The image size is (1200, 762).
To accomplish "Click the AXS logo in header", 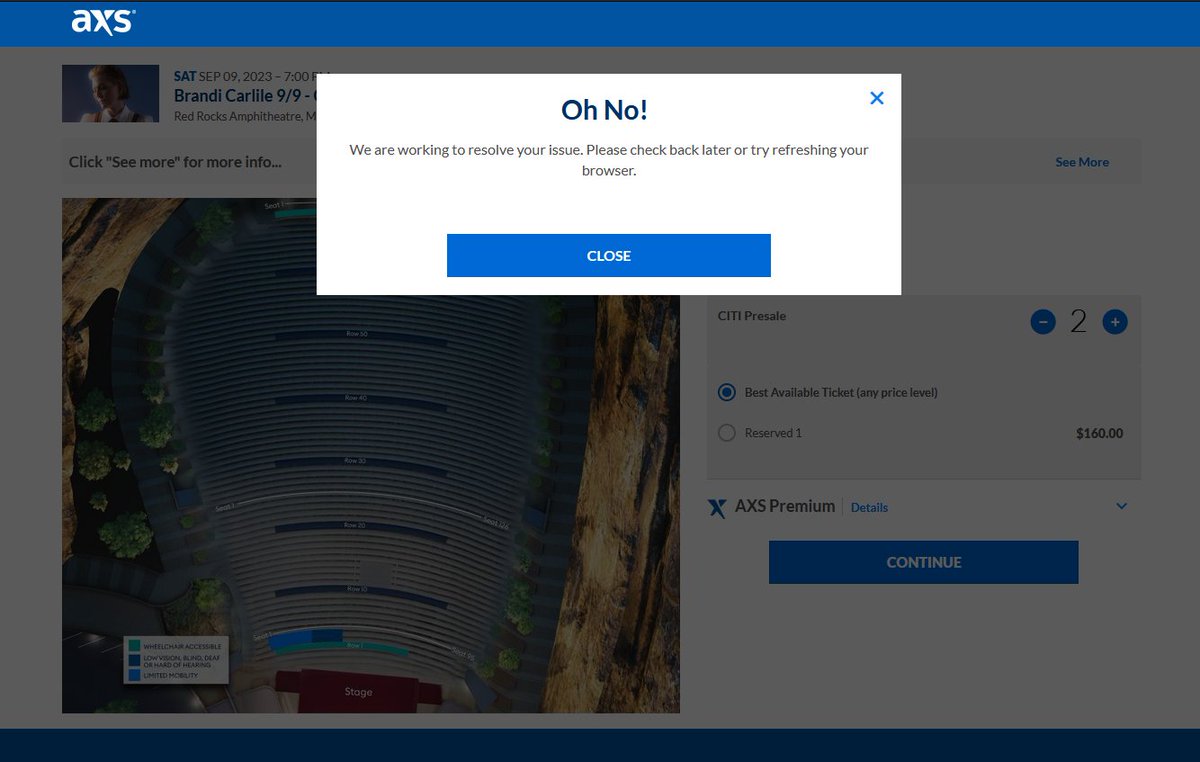I will pyautogui.click(x=103, y=21).
